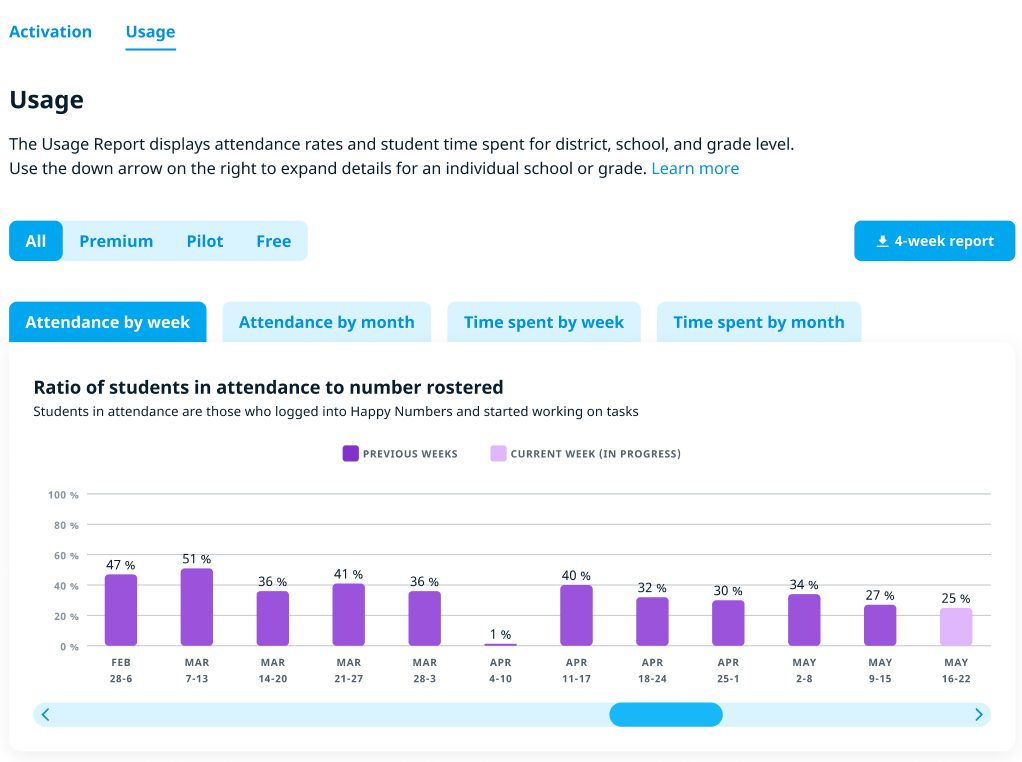
Task: View Time spent by month tab
Action: click(x=758, y=322)
